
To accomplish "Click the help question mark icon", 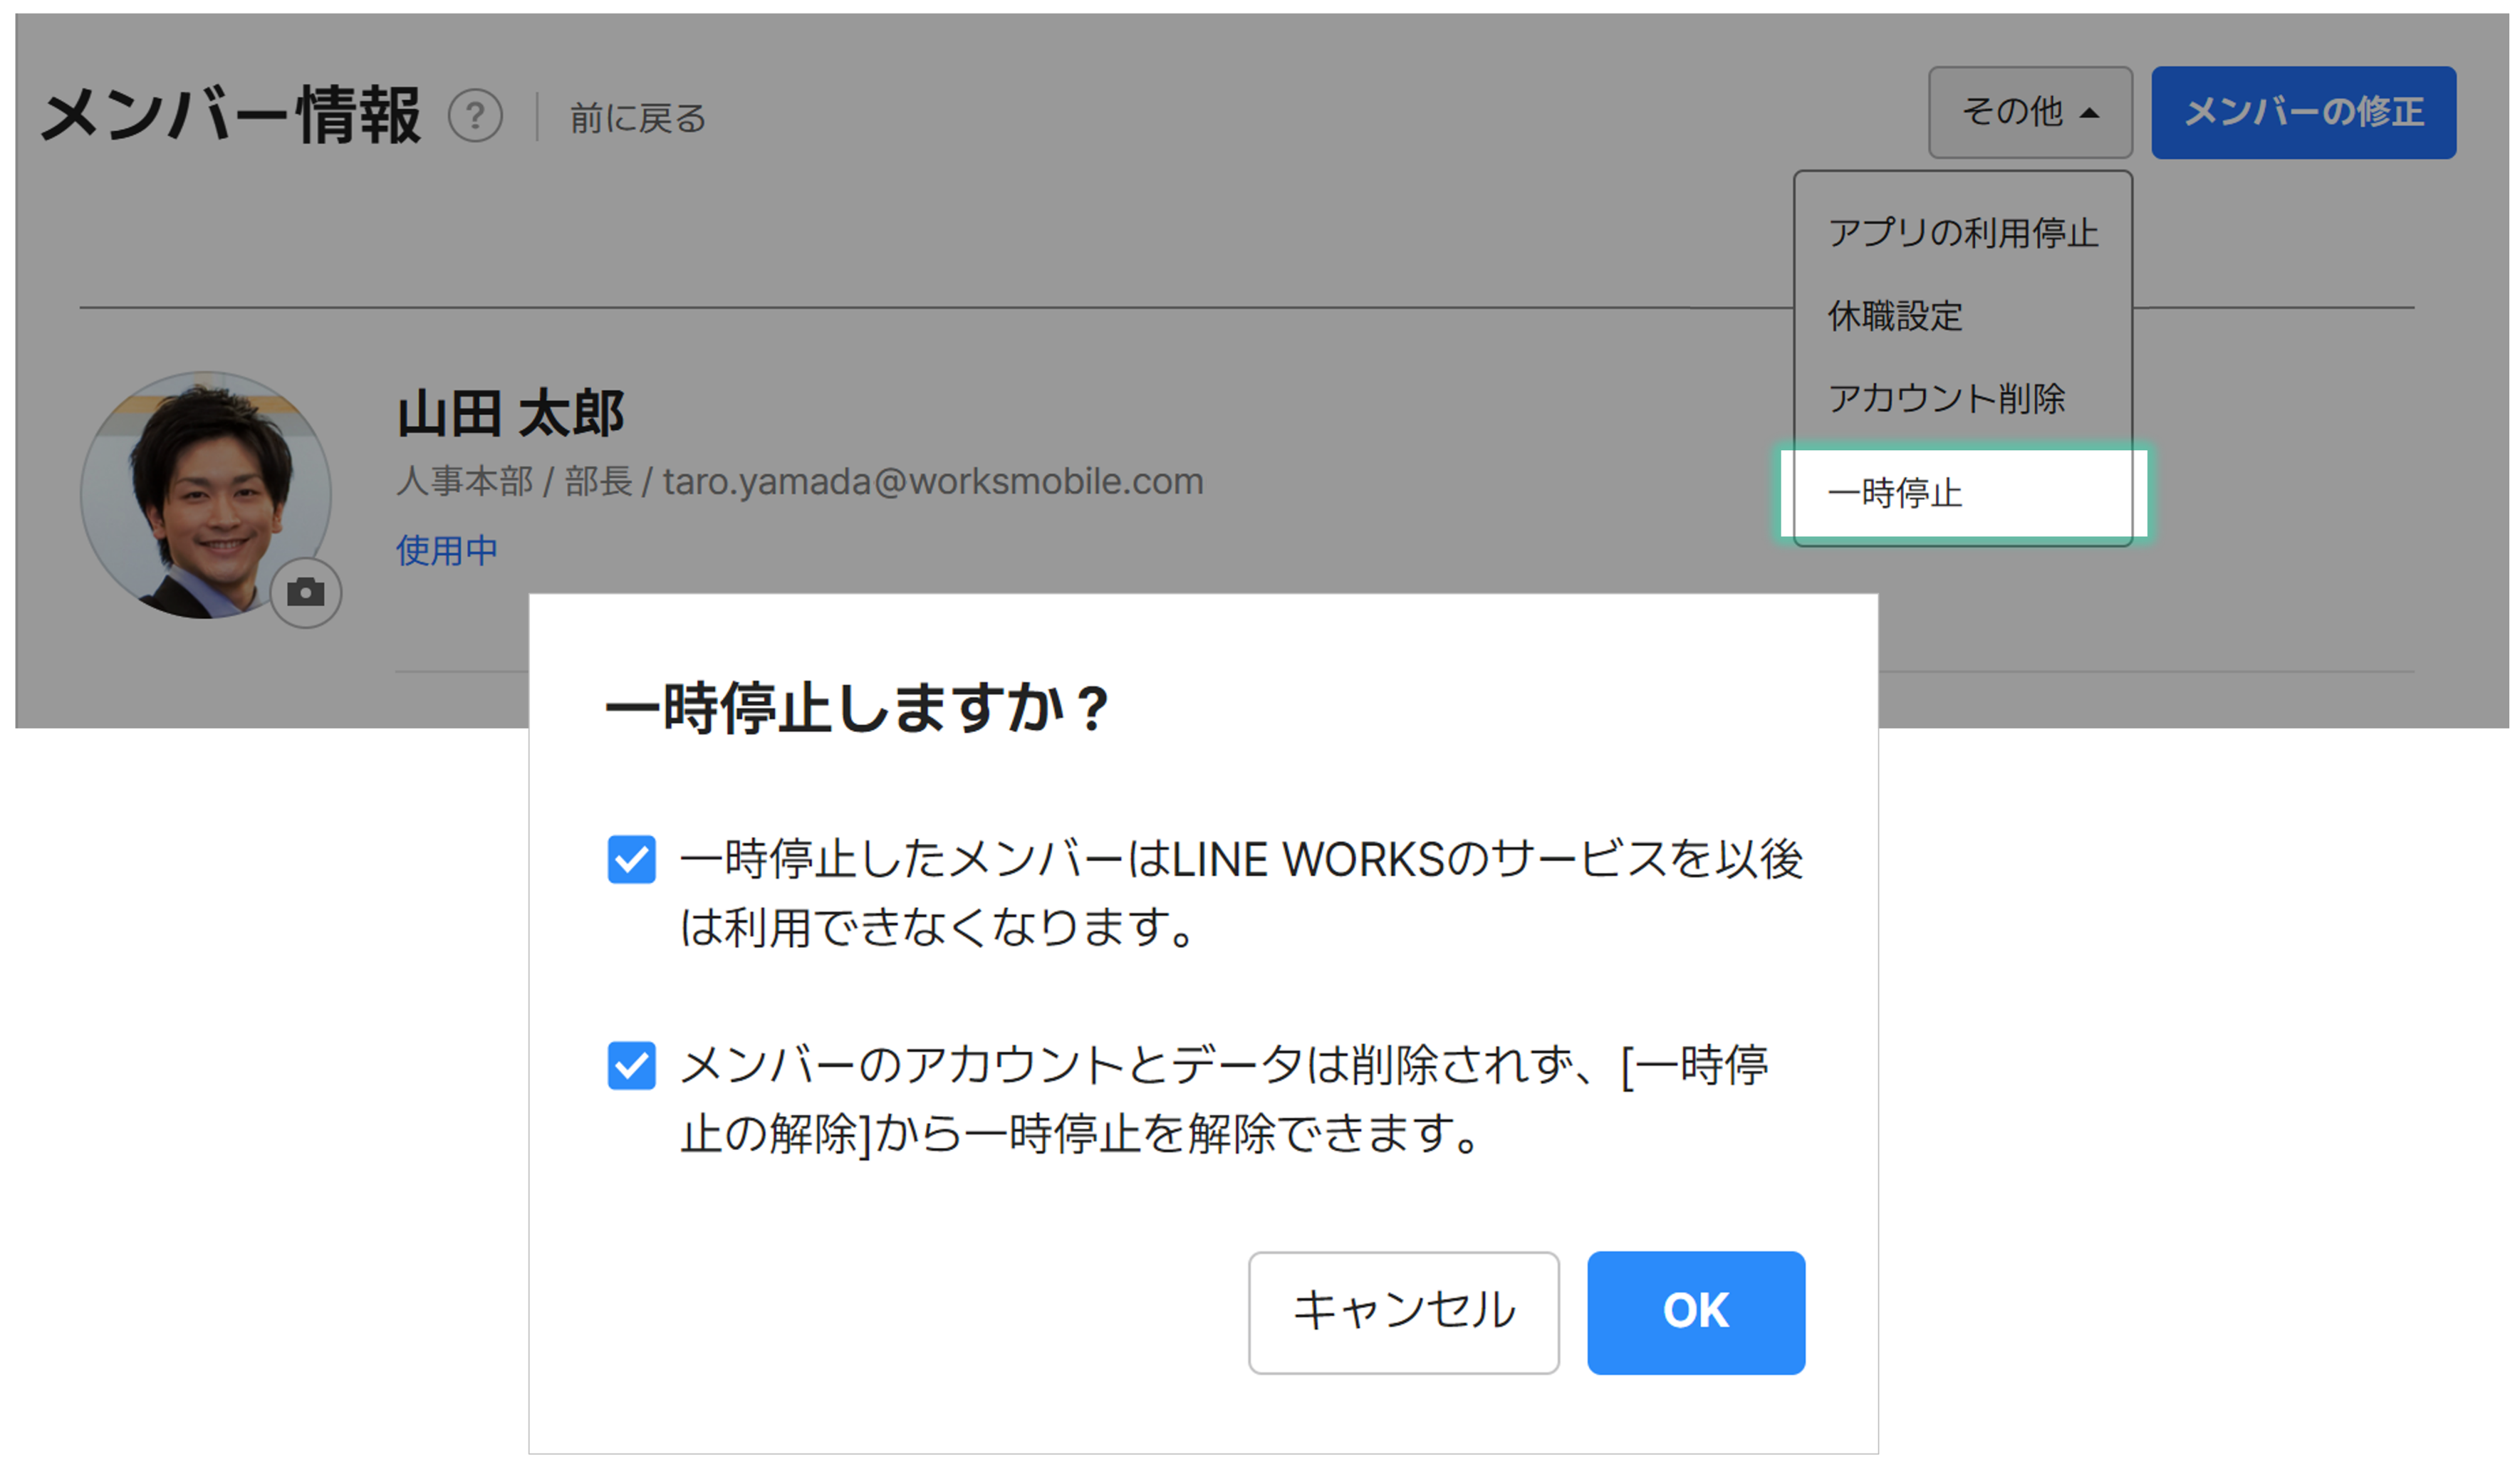I will pos(475,116).
